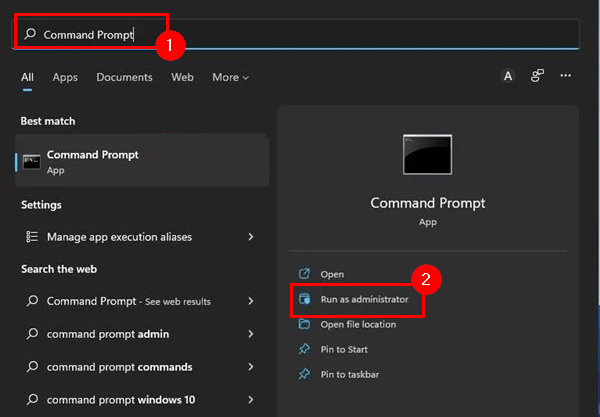Click the Open action's launch icon

tap(305, 274)
